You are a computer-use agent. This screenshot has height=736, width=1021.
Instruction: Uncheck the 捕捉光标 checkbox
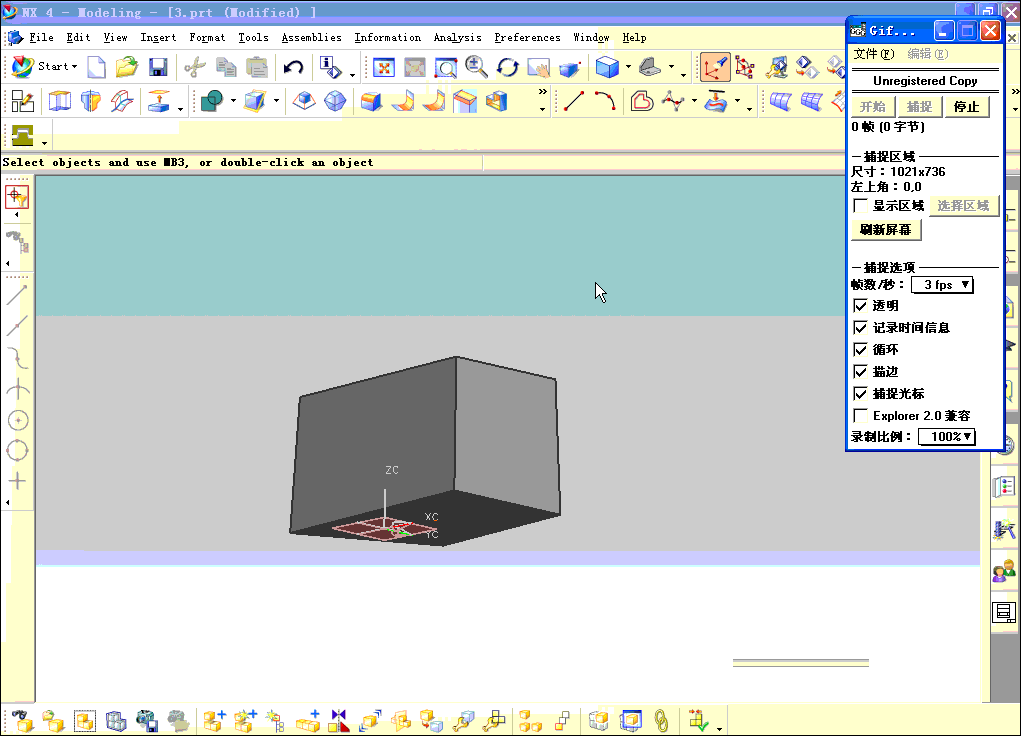860,393
